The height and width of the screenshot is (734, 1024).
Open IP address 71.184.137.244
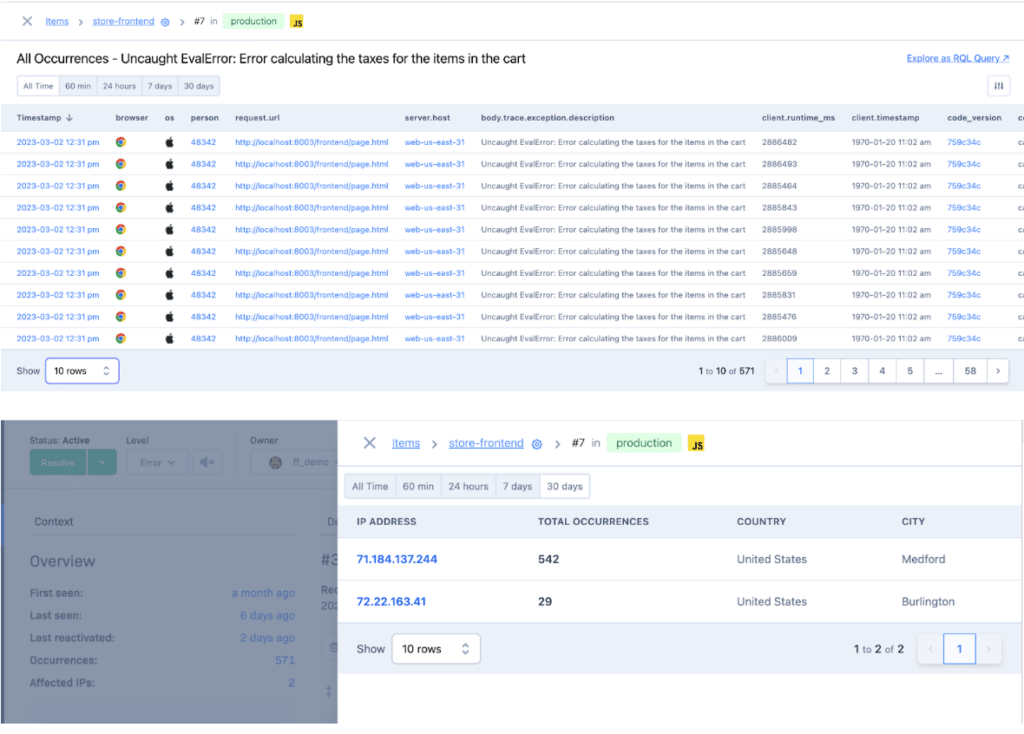pyautogui.click(x=397, y=559)
